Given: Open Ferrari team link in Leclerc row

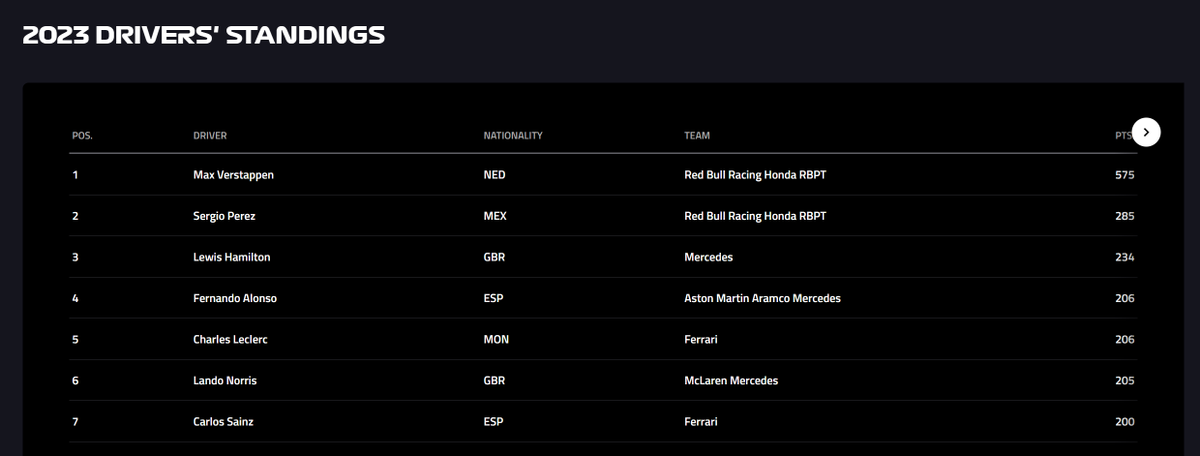Looking at the screenshot, I should [701, 339].
